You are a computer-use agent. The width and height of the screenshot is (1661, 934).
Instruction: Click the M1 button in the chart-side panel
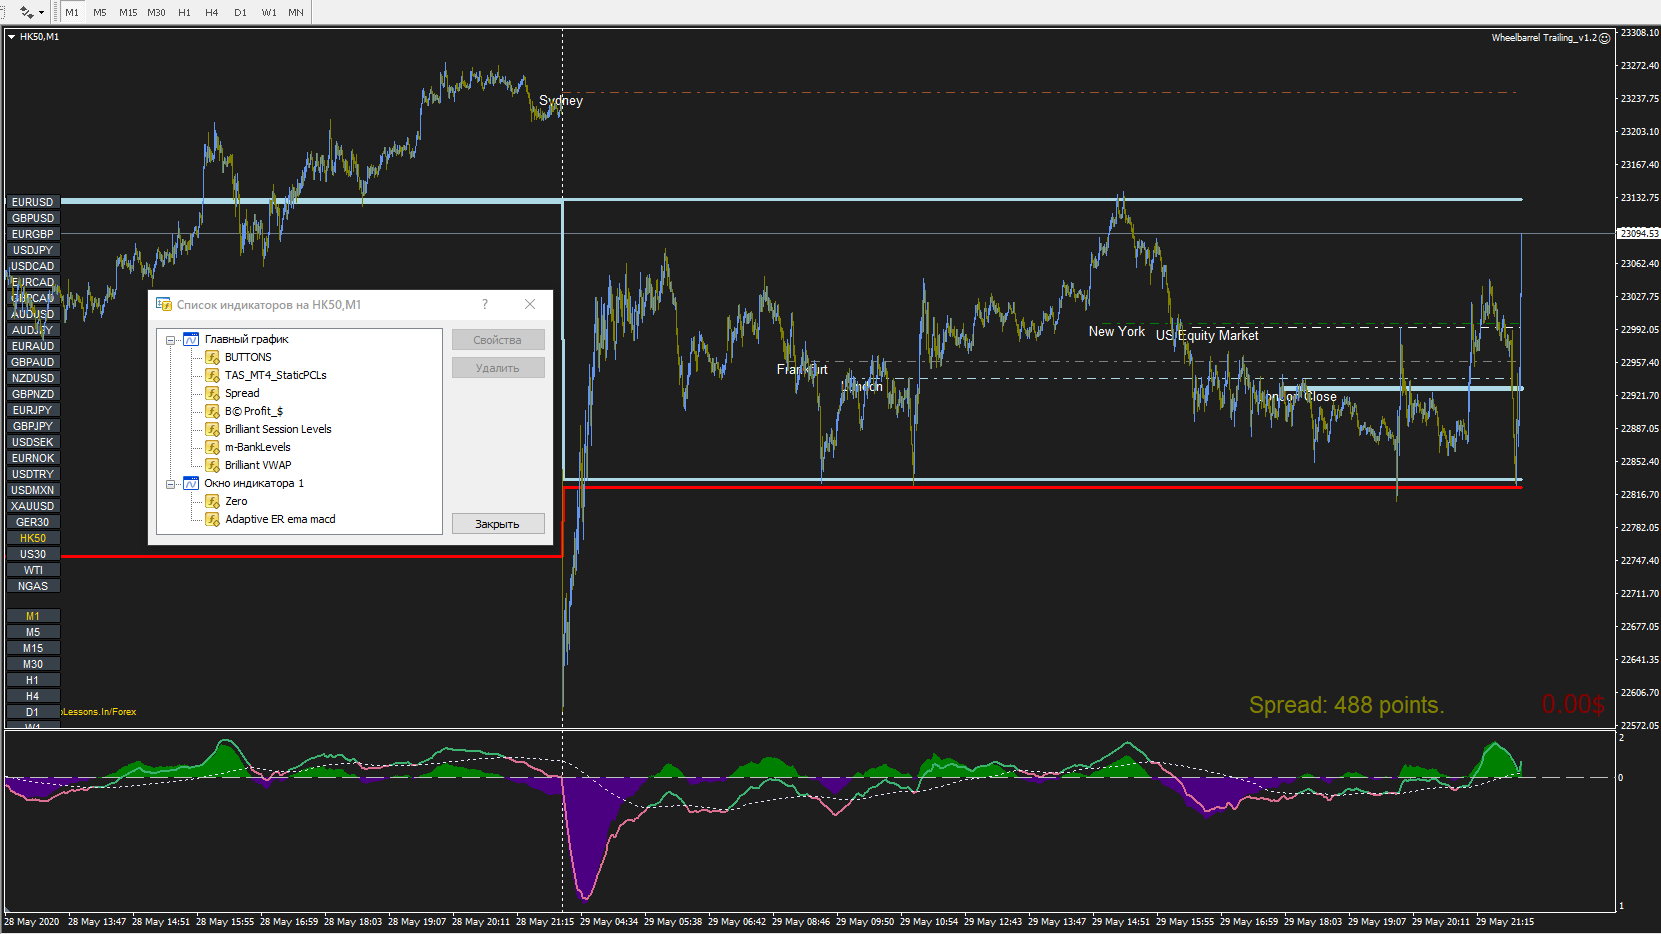tap(33, 616)
